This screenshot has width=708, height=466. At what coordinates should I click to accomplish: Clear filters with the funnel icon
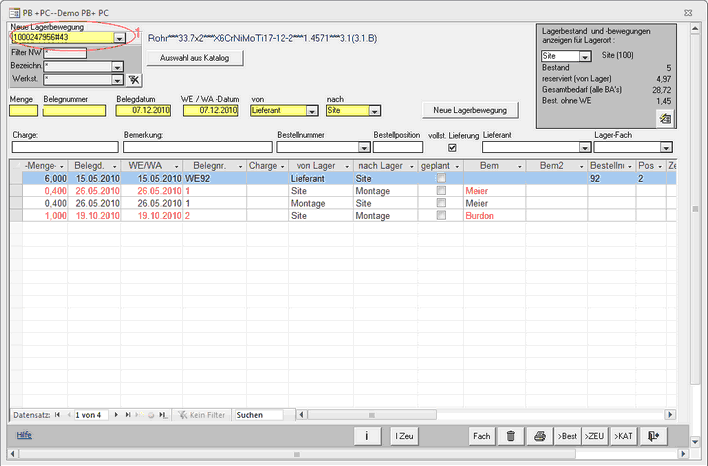(134, 79)
